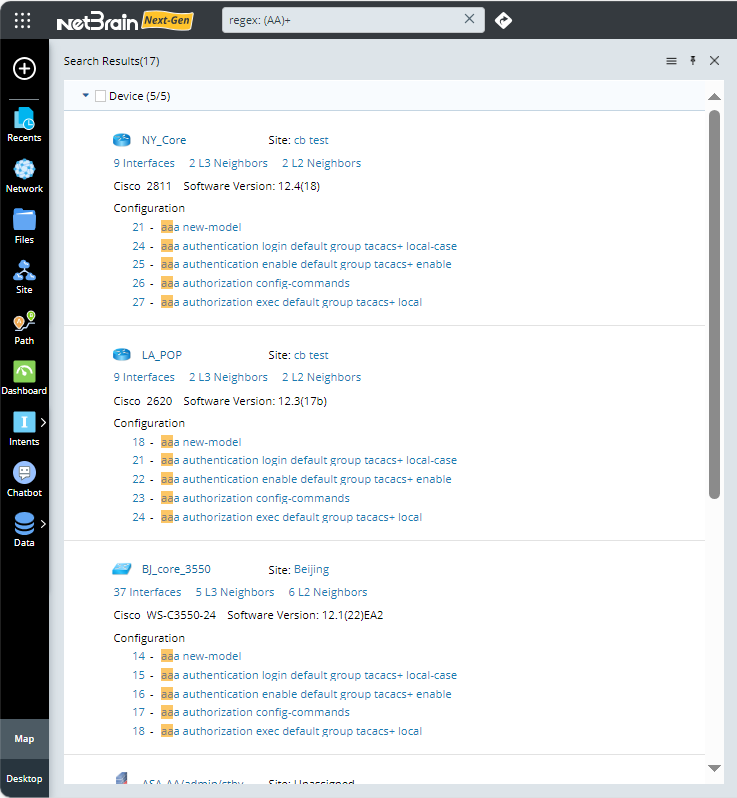Viewport: 737px width, 798px height.
Task: Open Network in sidebar
Action: (x=24, y=176)
